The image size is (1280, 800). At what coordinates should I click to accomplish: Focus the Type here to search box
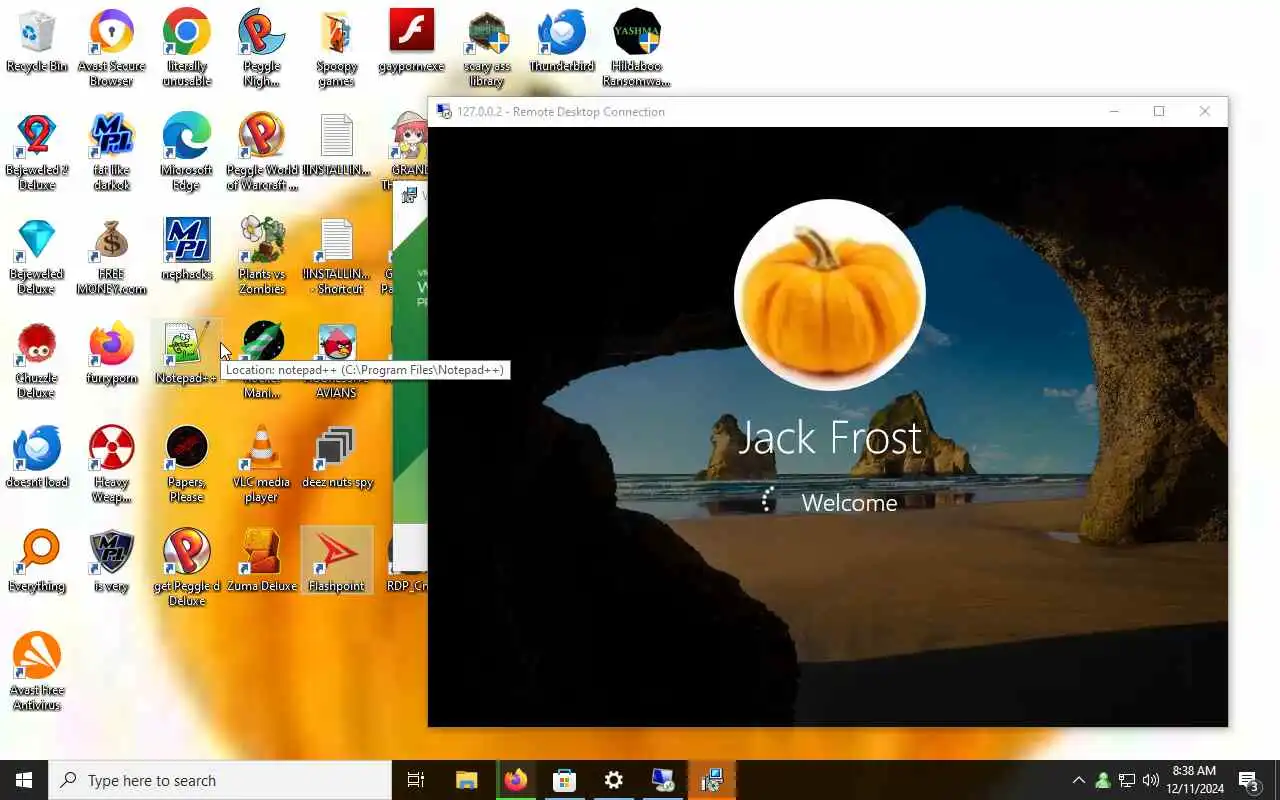pos(220,780)
